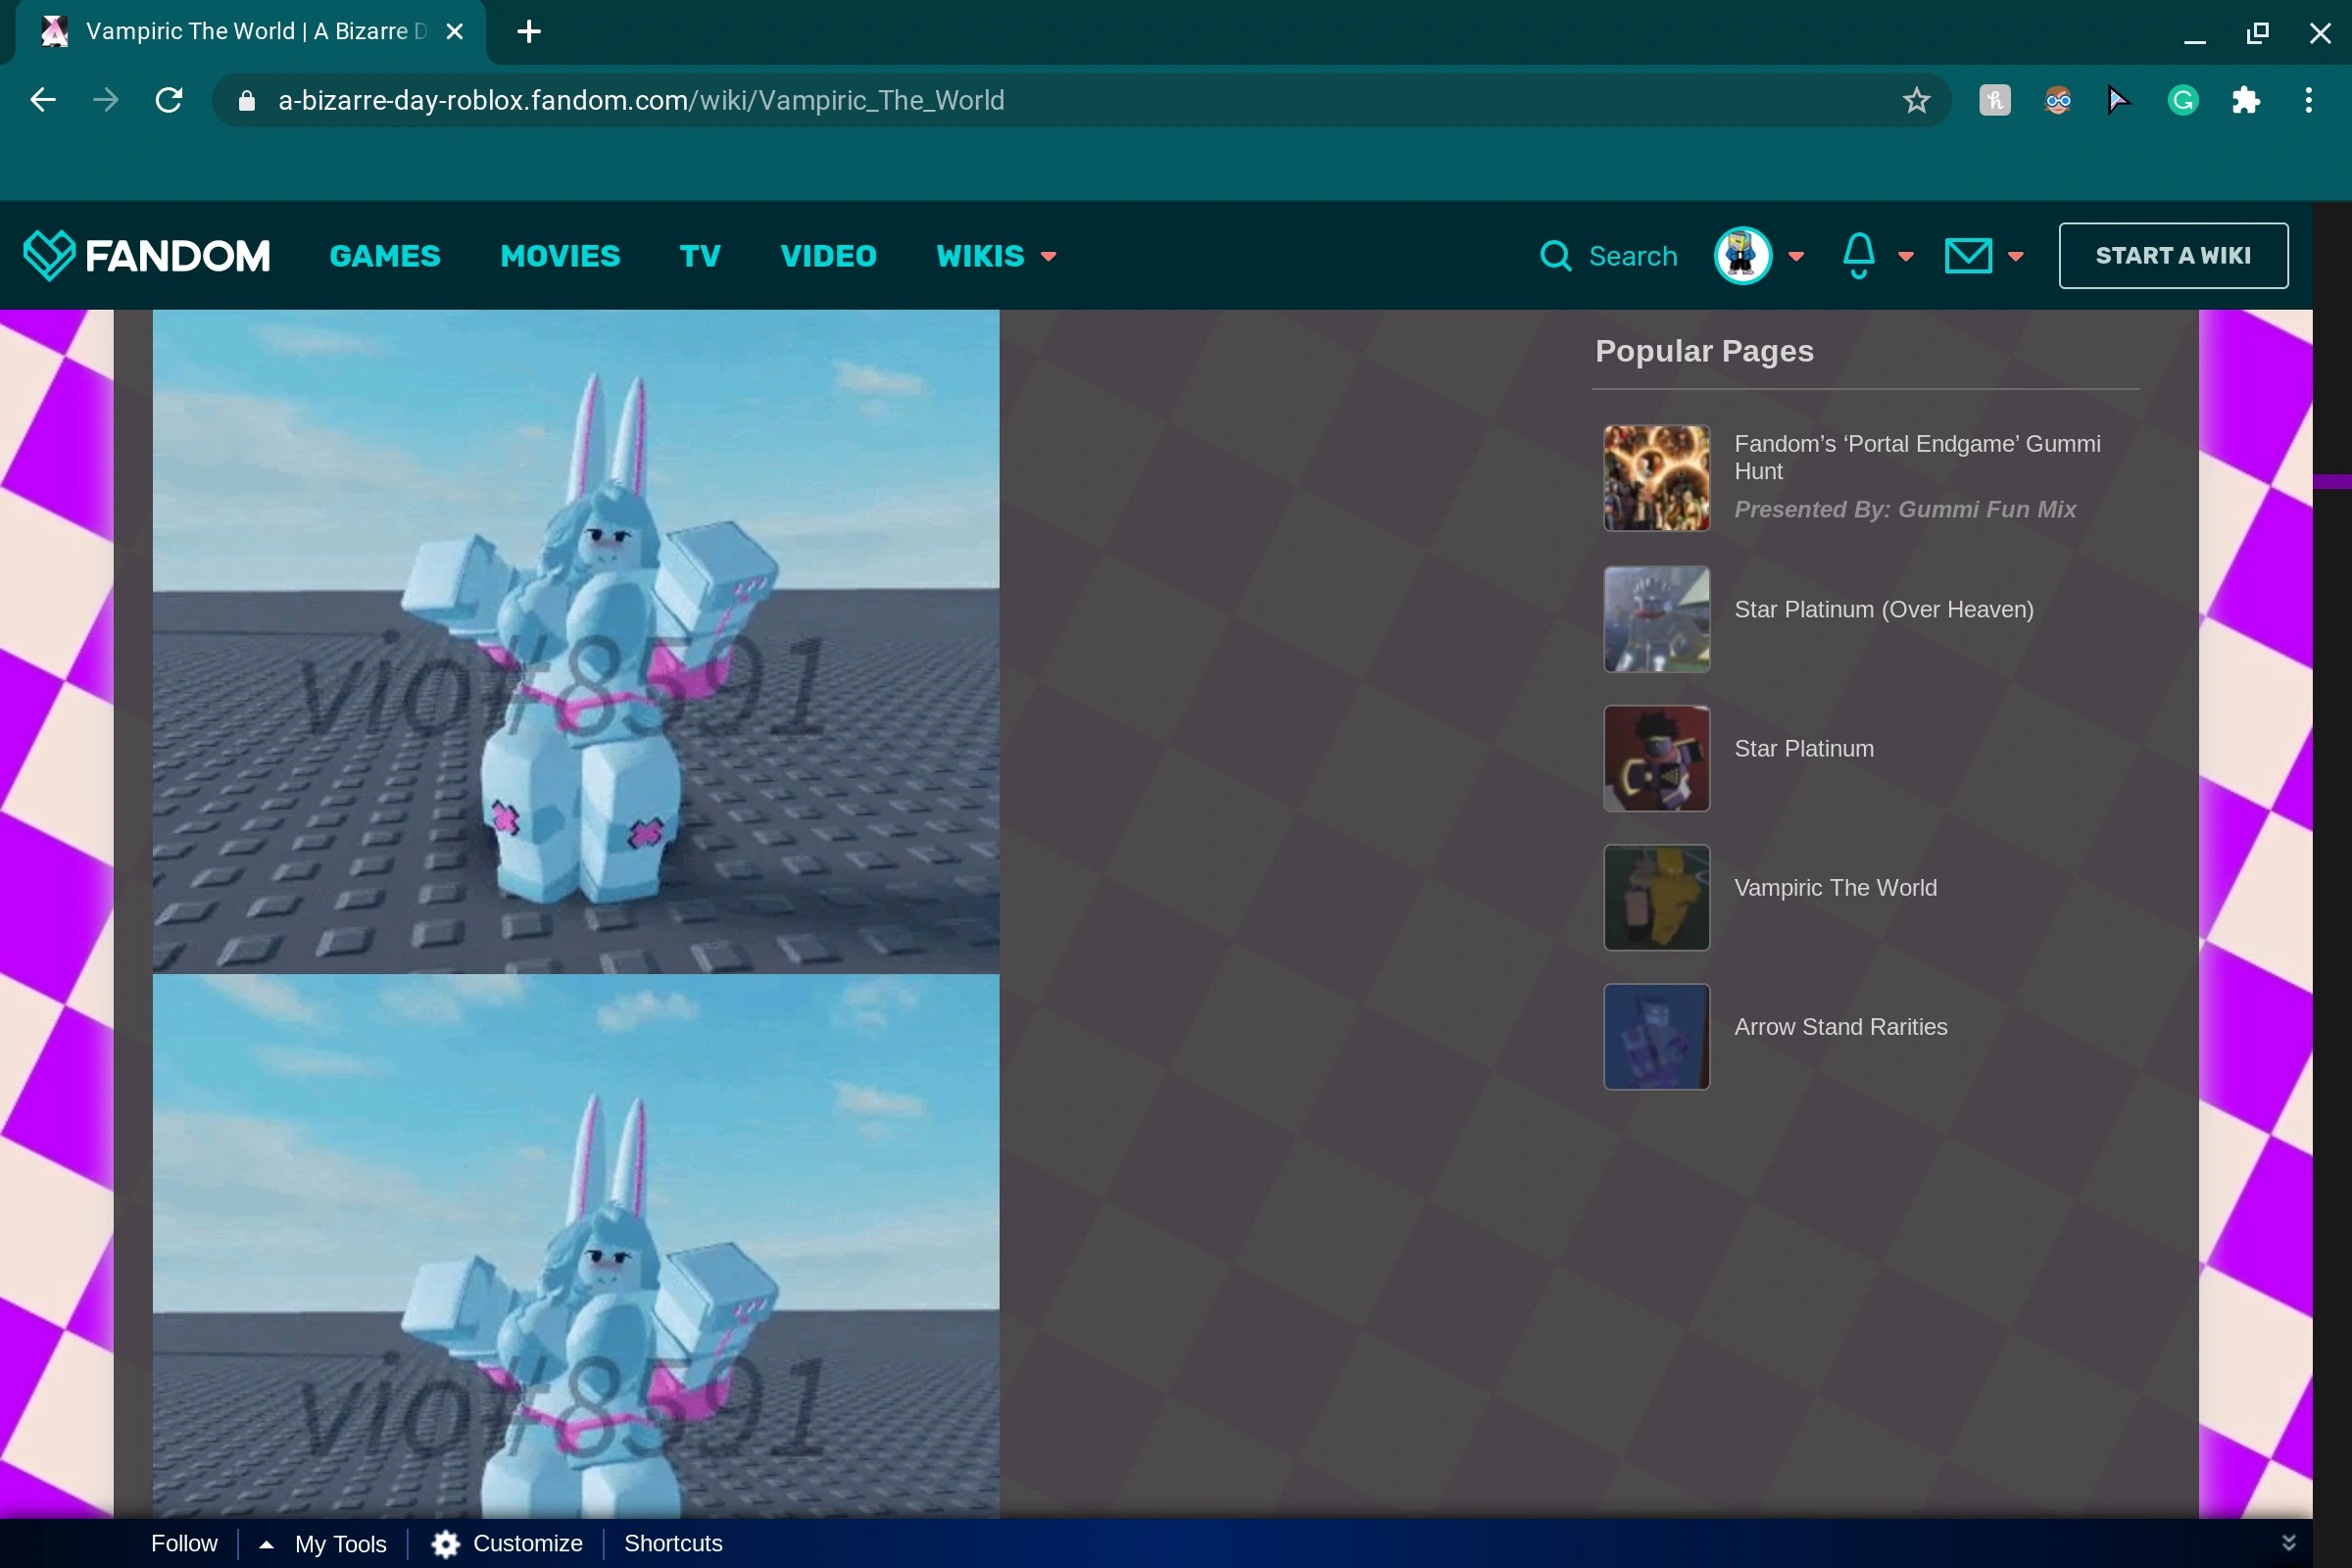Click Follow in the bottom toolbar
This screenshot has height=1568, width=2352.
point(184,1544)
